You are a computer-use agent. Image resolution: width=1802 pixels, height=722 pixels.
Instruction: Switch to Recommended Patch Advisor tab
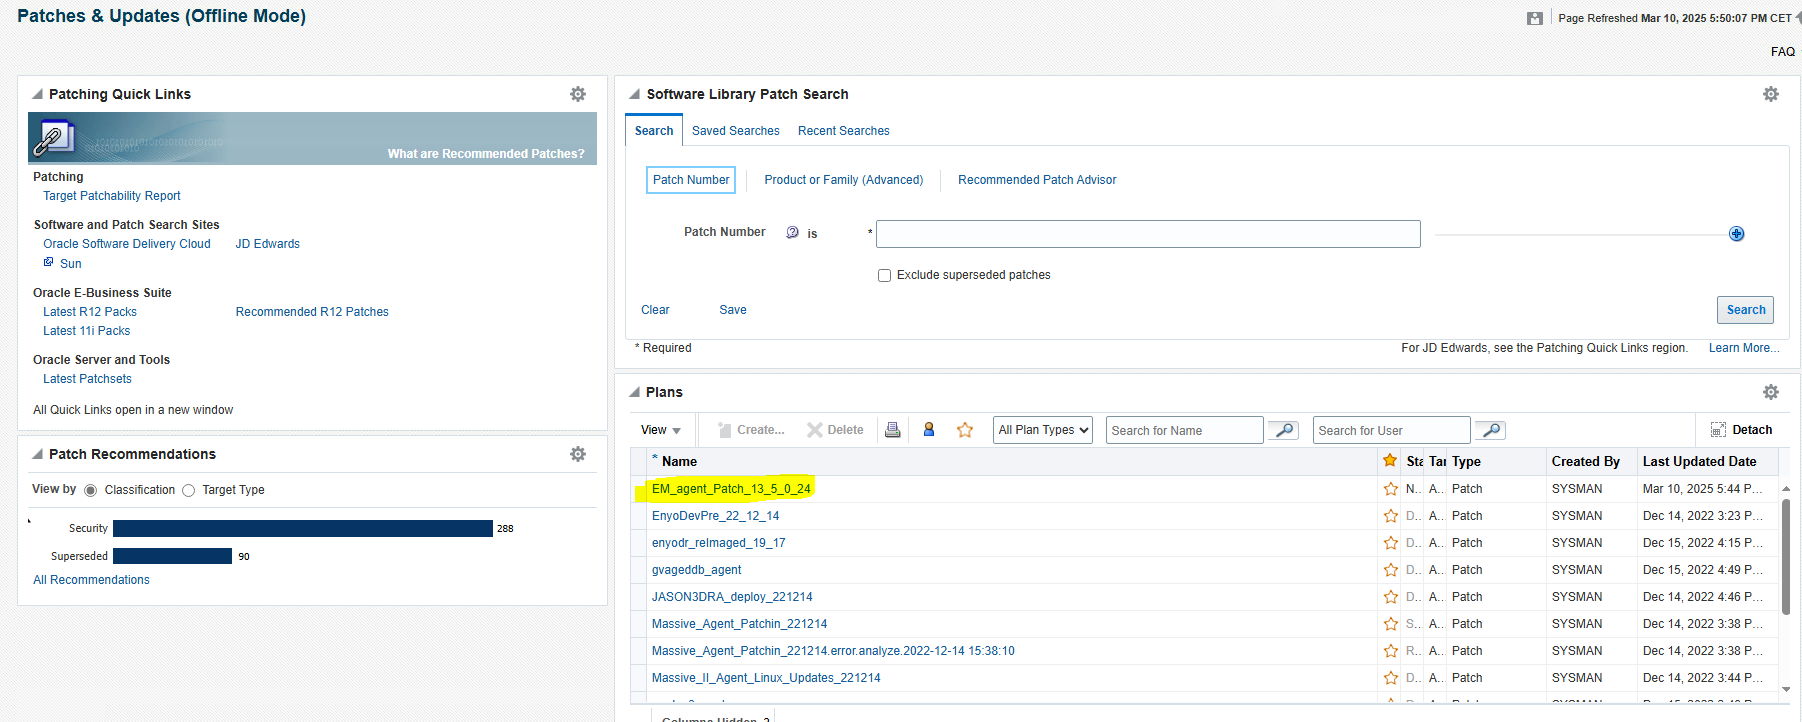point(1037,180)
